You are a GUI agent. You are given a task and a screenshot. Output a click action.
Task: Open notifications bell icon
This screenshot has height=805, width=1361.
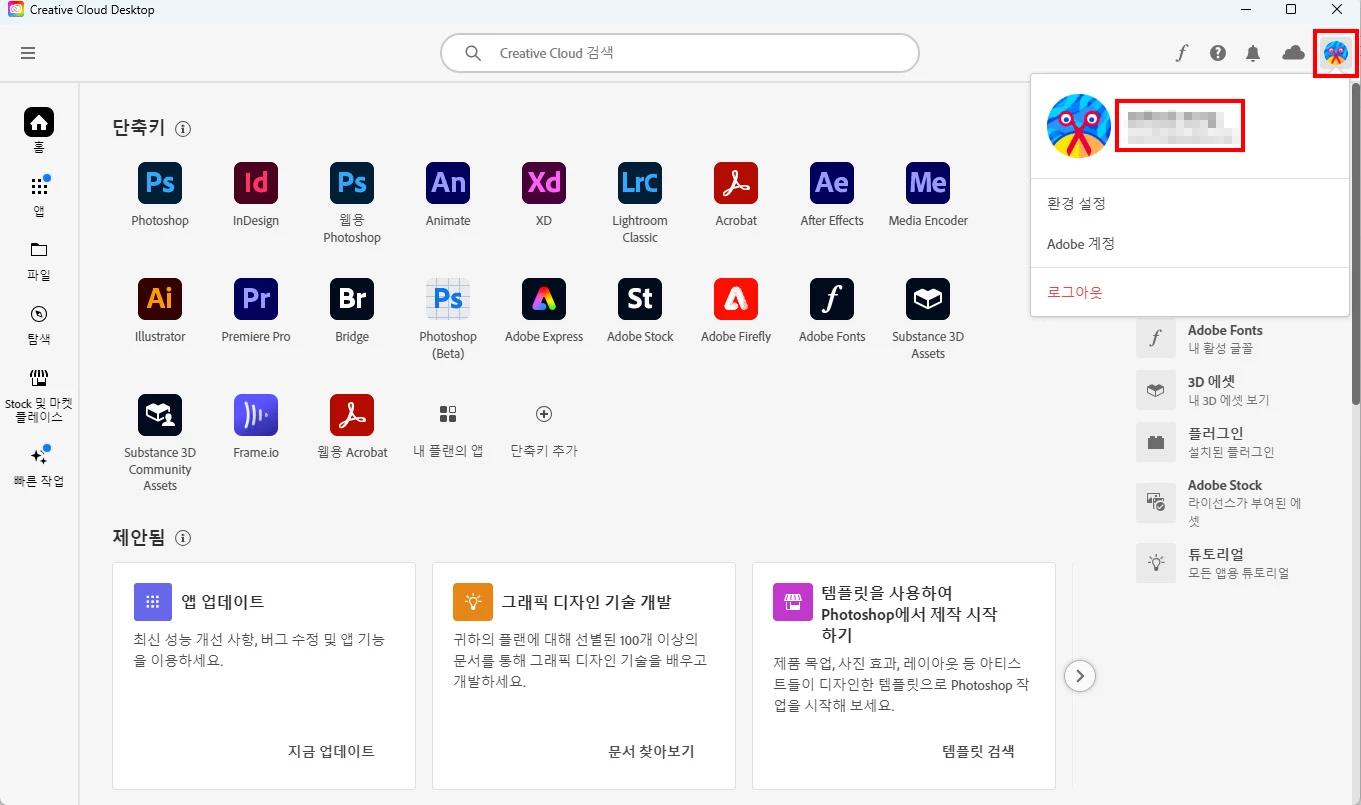click(1253, 53)
